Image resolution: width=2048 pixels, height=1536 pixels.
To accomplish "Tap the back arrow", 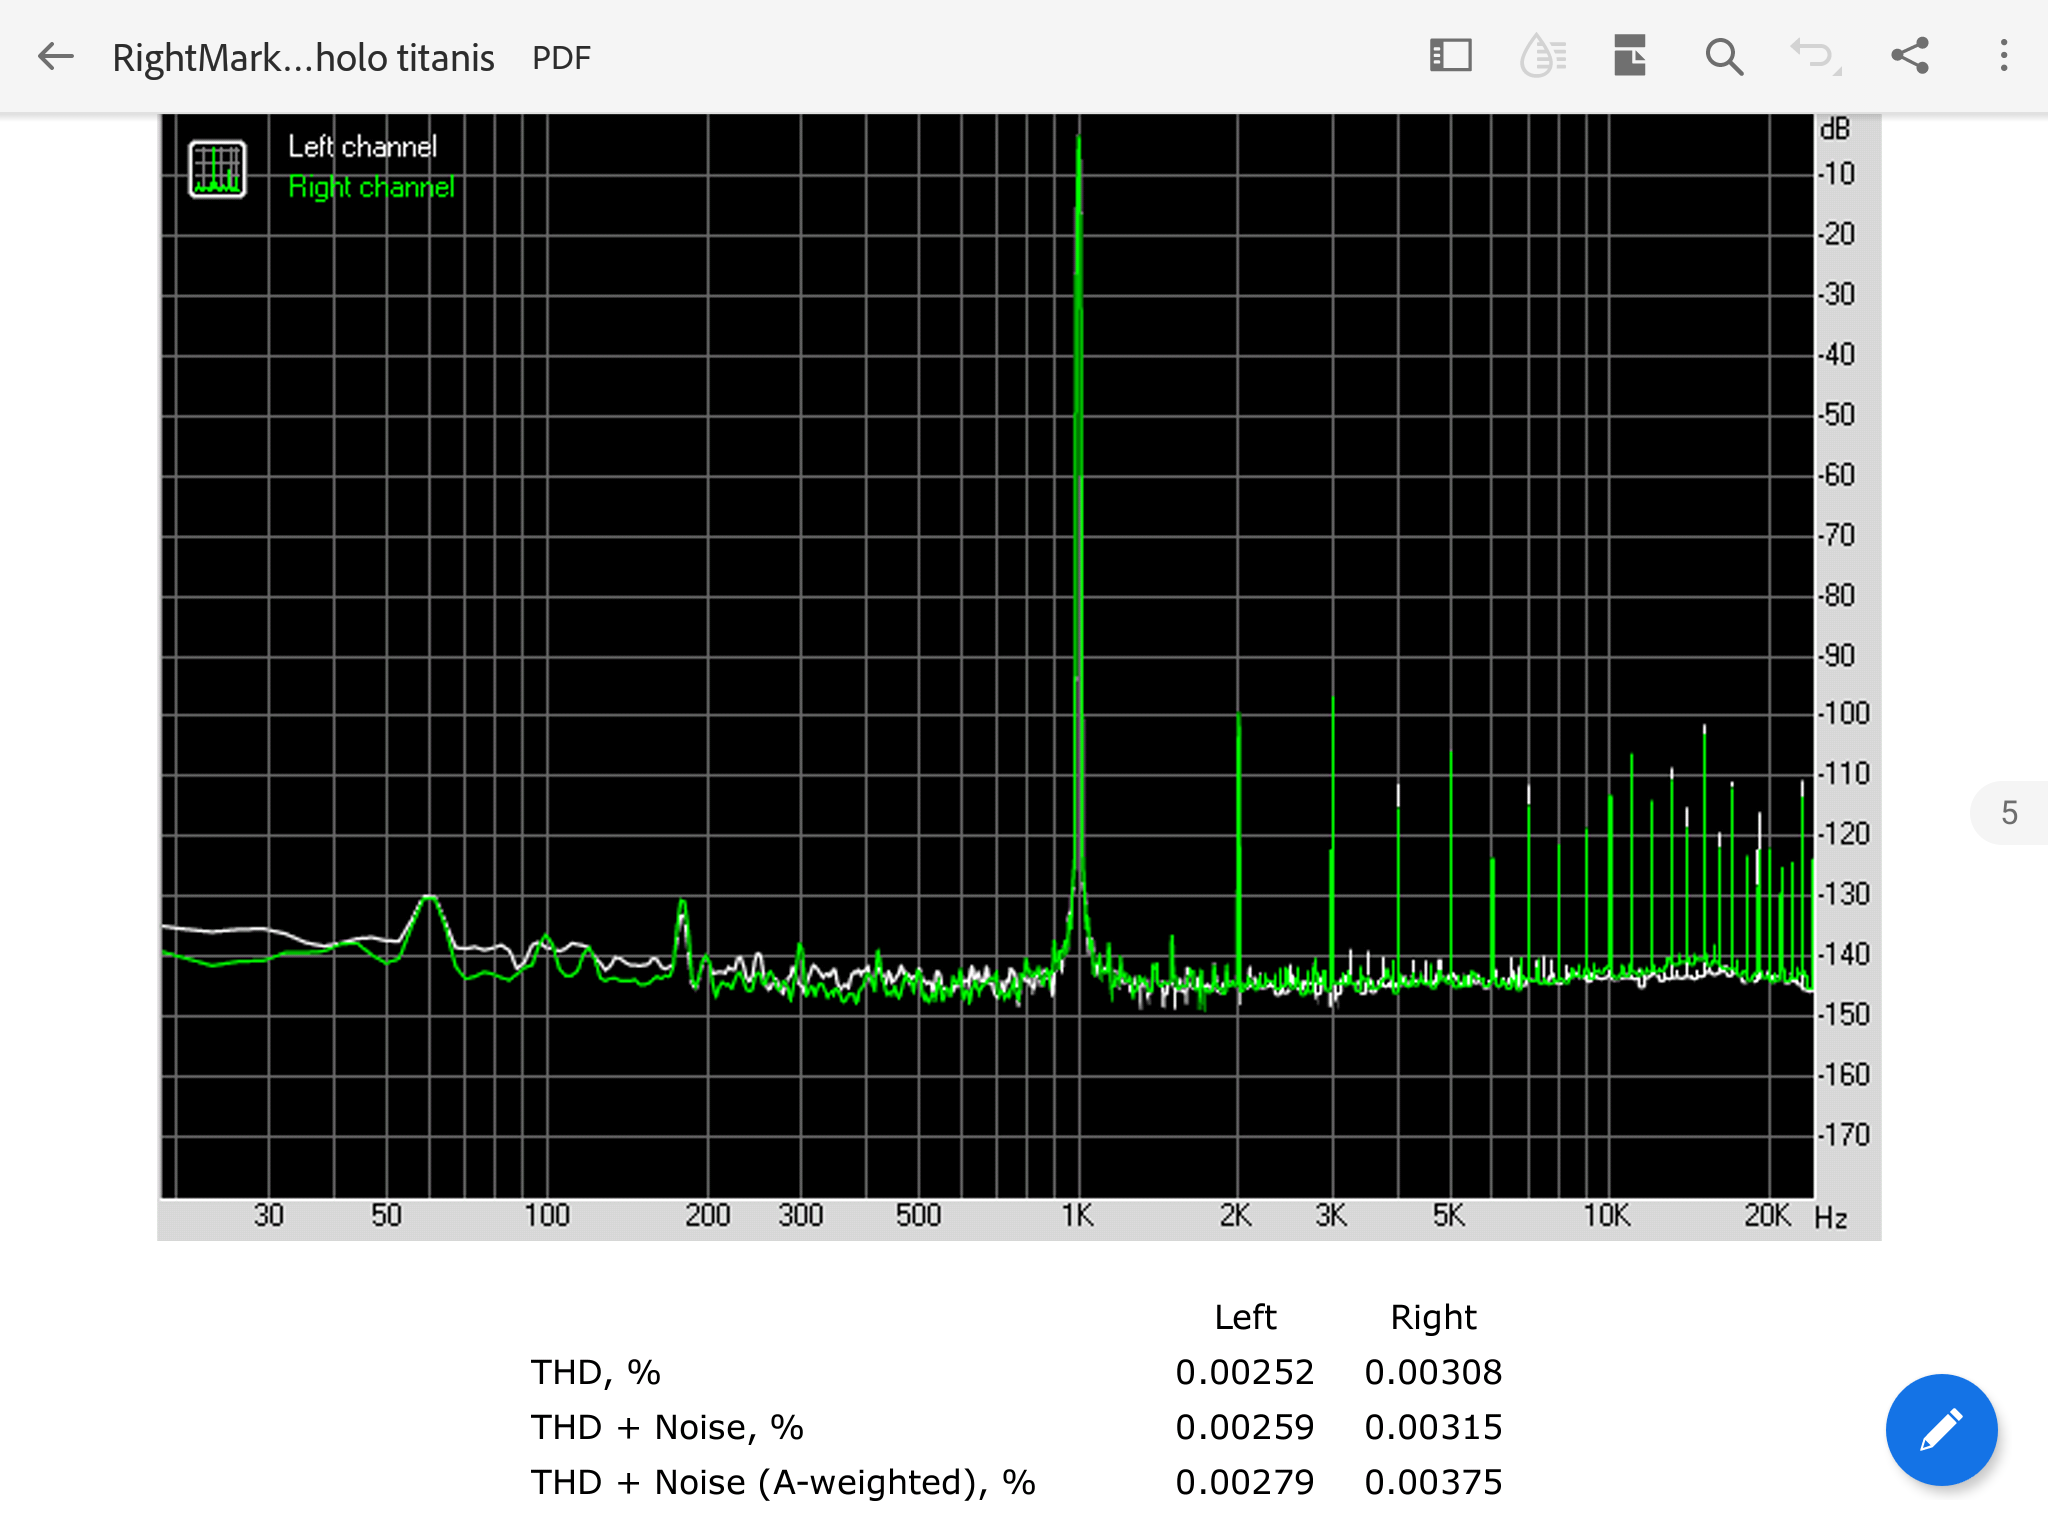I will pos(56,56).
